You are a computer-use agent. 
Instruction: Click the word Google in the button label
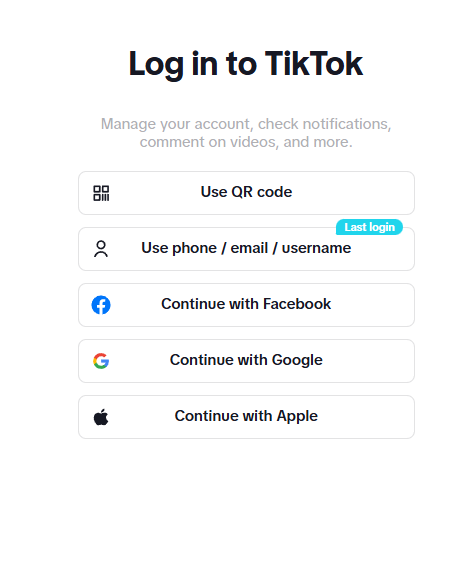(x=297, y=360)
